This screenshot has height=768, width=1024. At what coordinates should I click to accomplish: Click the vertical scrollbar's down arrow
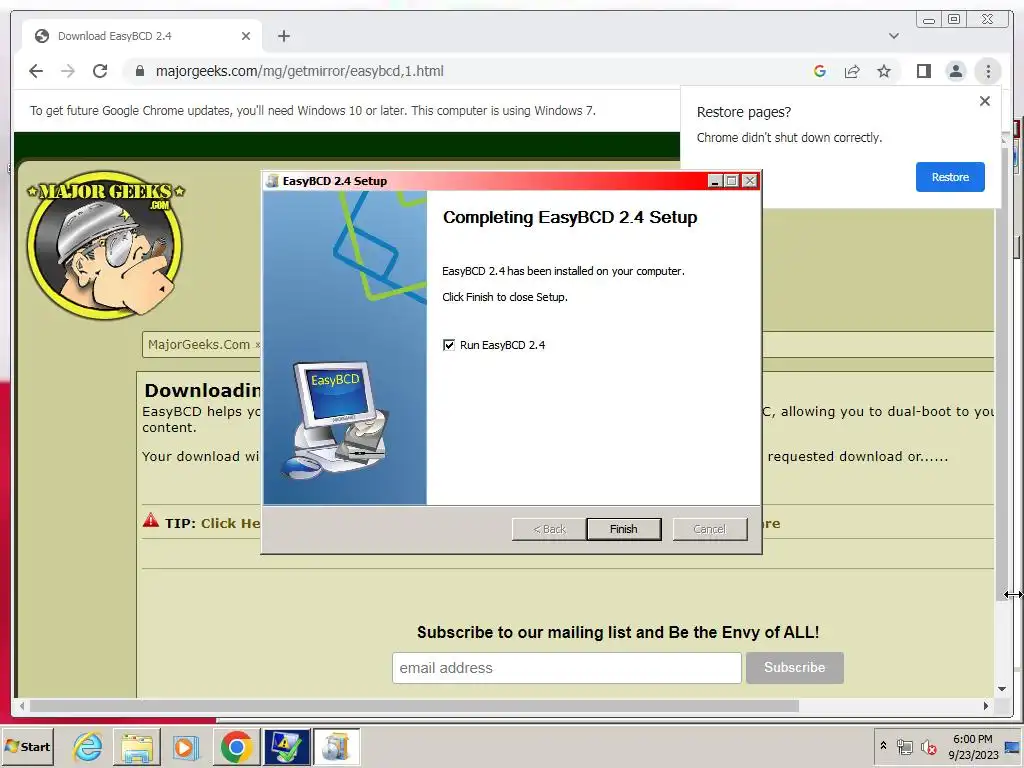(x=1002, y=689)
